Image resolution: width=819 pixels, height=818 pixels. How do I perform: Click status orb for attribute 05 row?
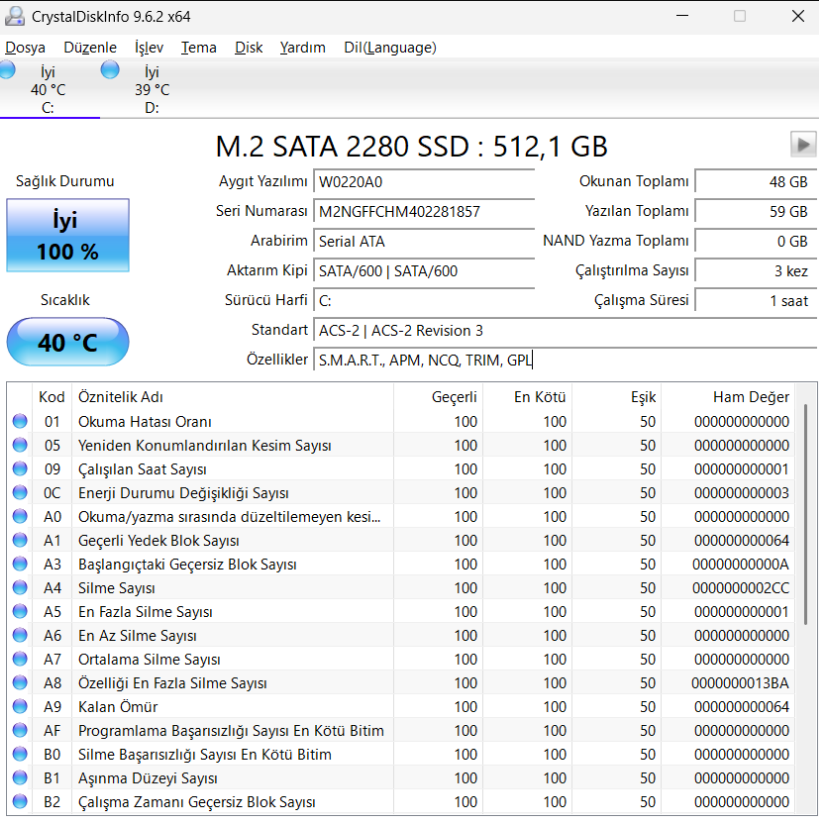(20, 445)
